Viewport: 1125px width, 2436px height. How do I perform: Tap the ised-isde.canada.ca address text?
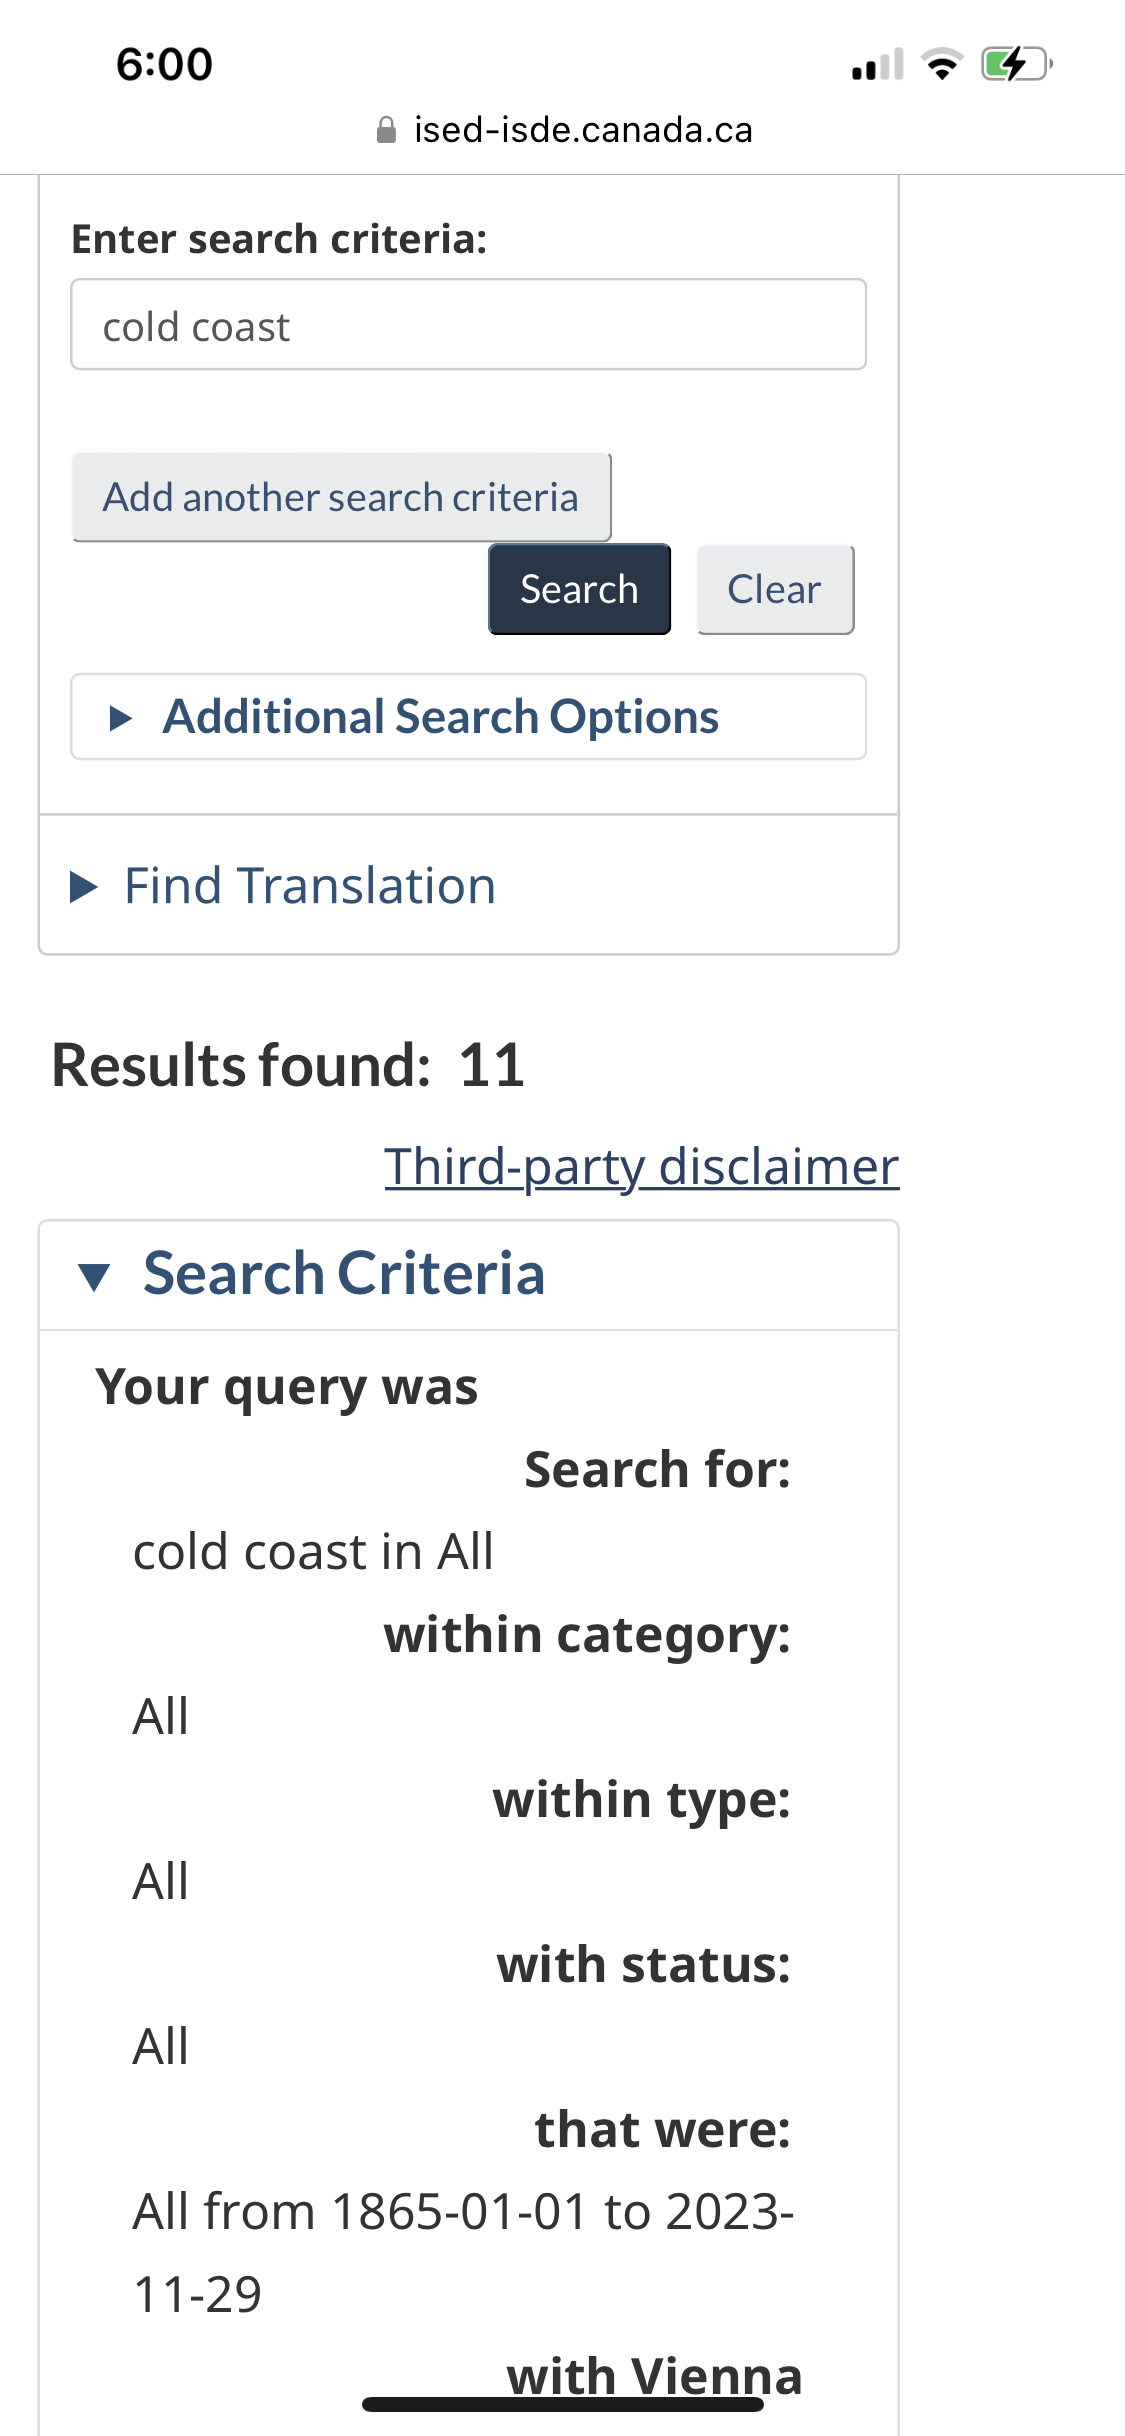coord(583,130)
